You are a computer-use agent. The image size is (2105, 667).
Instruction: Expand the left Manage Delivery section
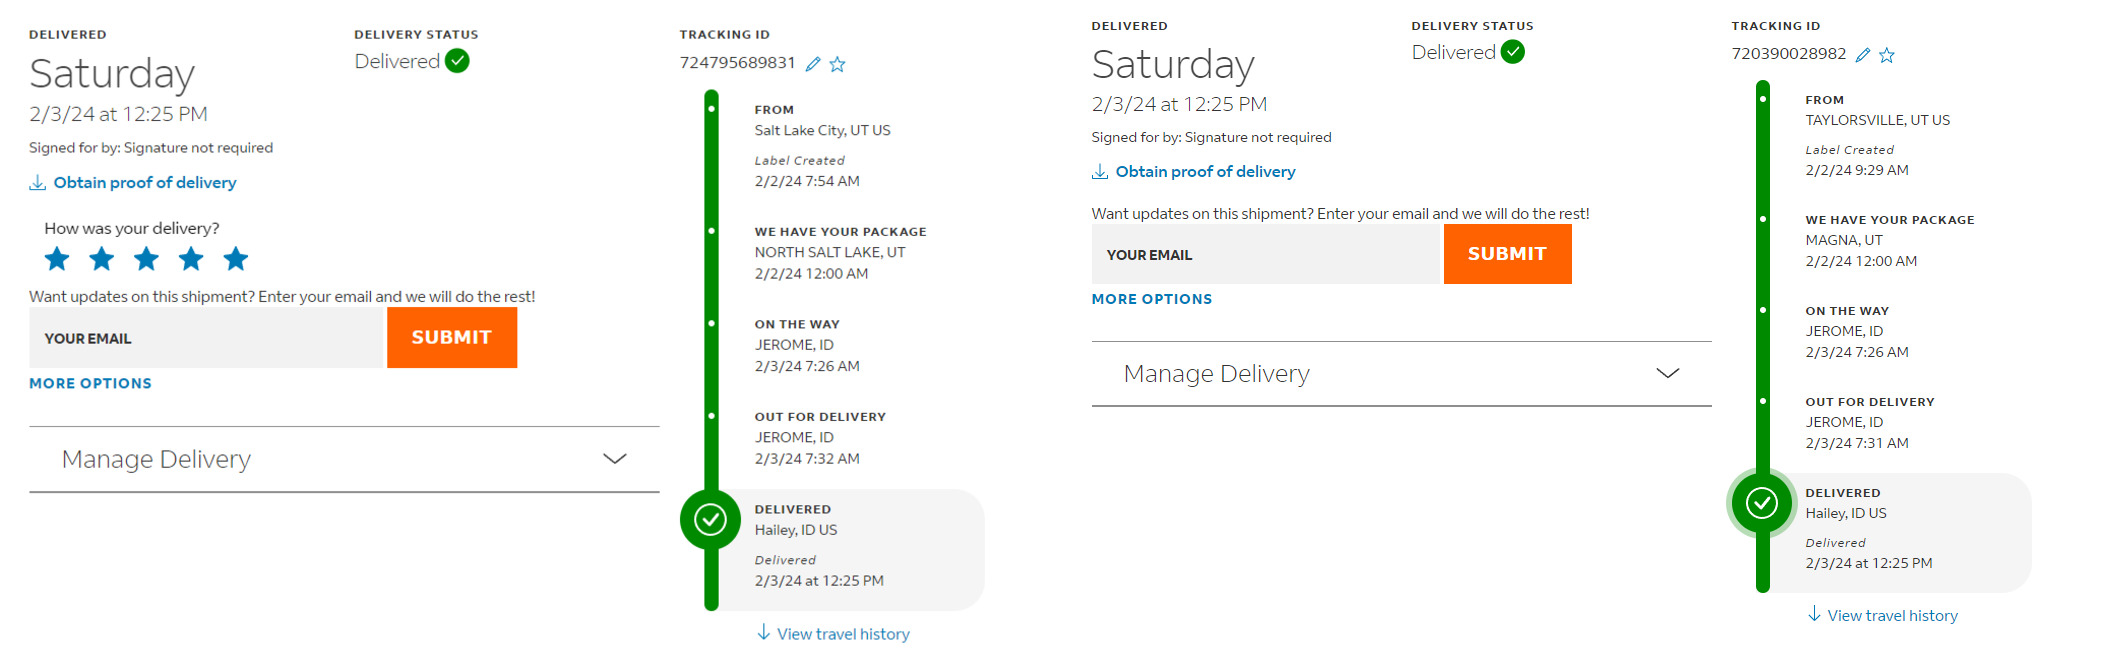[x=344, y=459]
